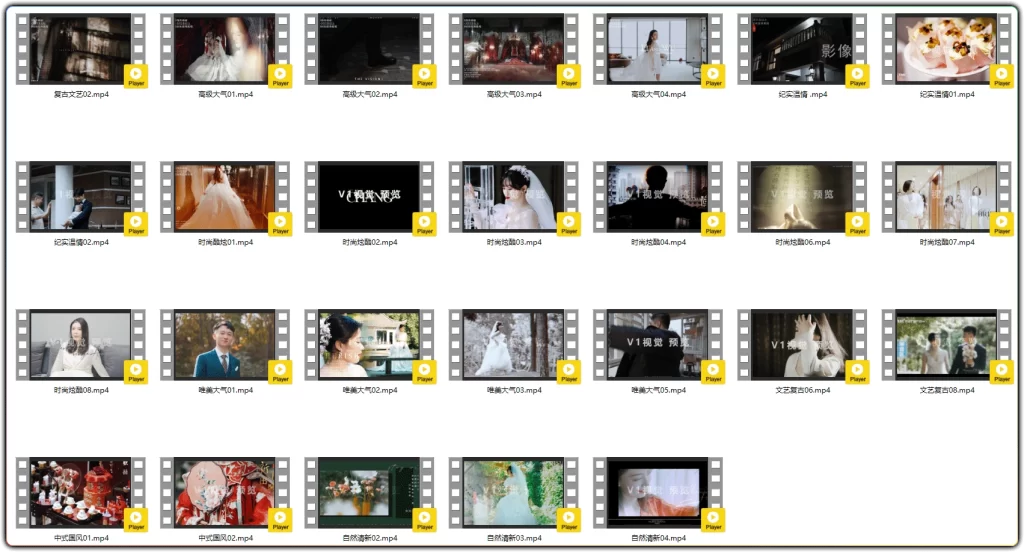
Task: Select the 纪实温情02.mp4 video thumbnail
Action: [x=80, y=197]
